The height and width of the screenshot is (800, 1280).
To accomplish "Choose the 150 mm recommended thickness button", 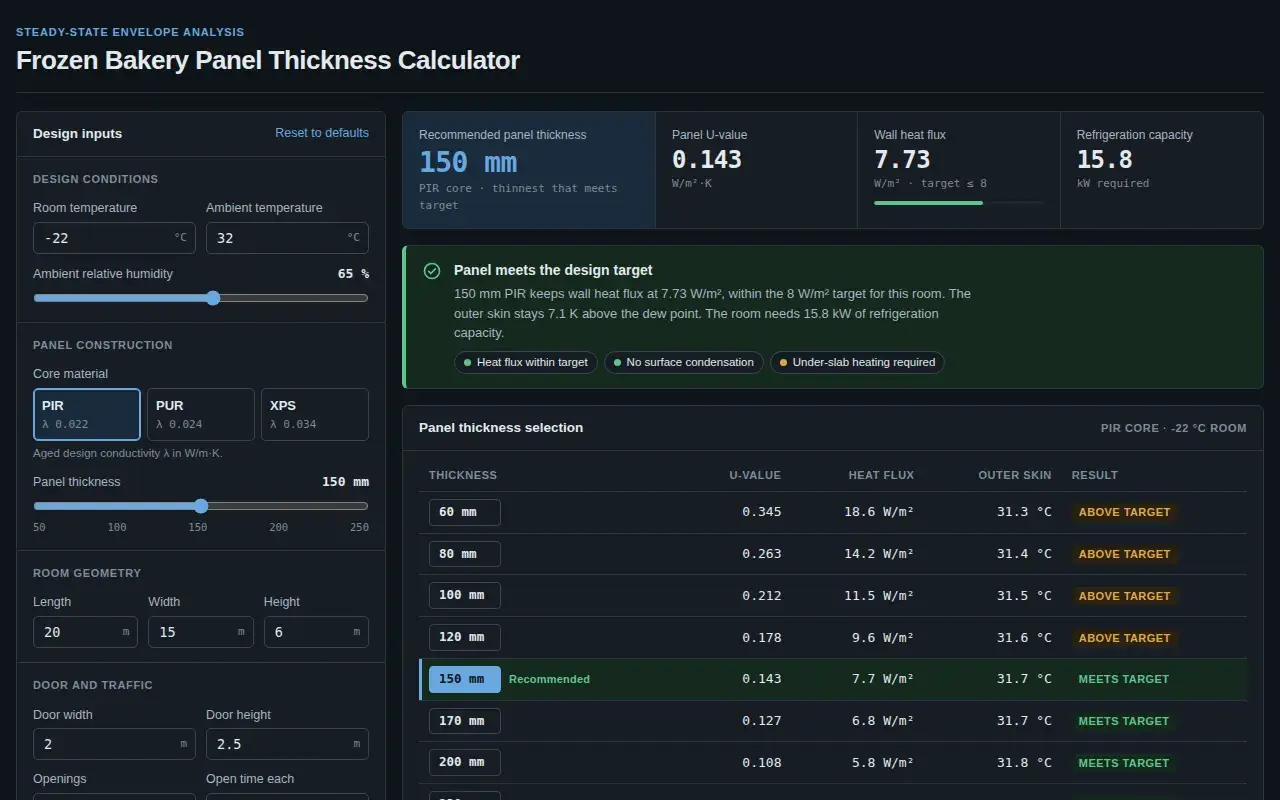I will tap(465, 679).
